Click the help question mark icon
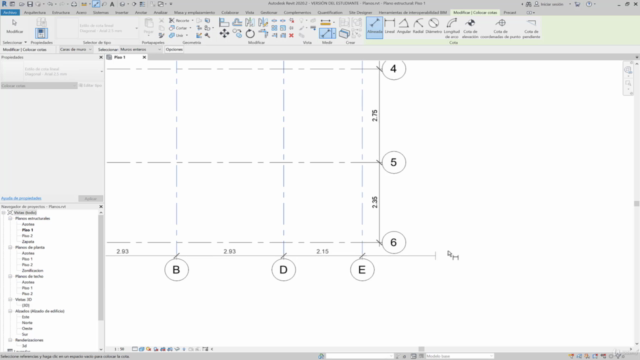The height and width of the screenshot is (360, 640). point(589,4)
